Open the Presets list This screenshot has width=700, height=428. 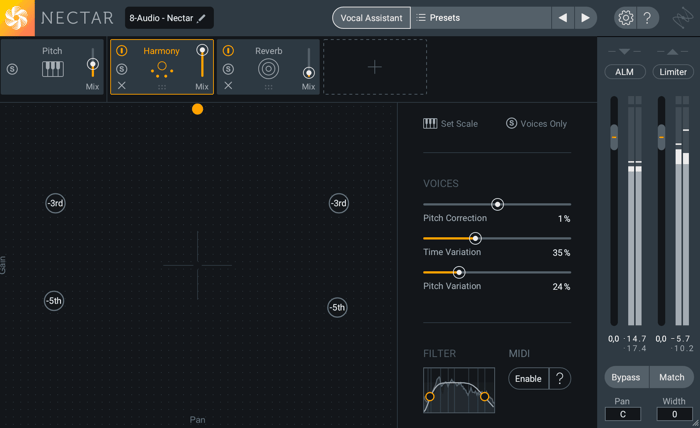click(481, 18)
